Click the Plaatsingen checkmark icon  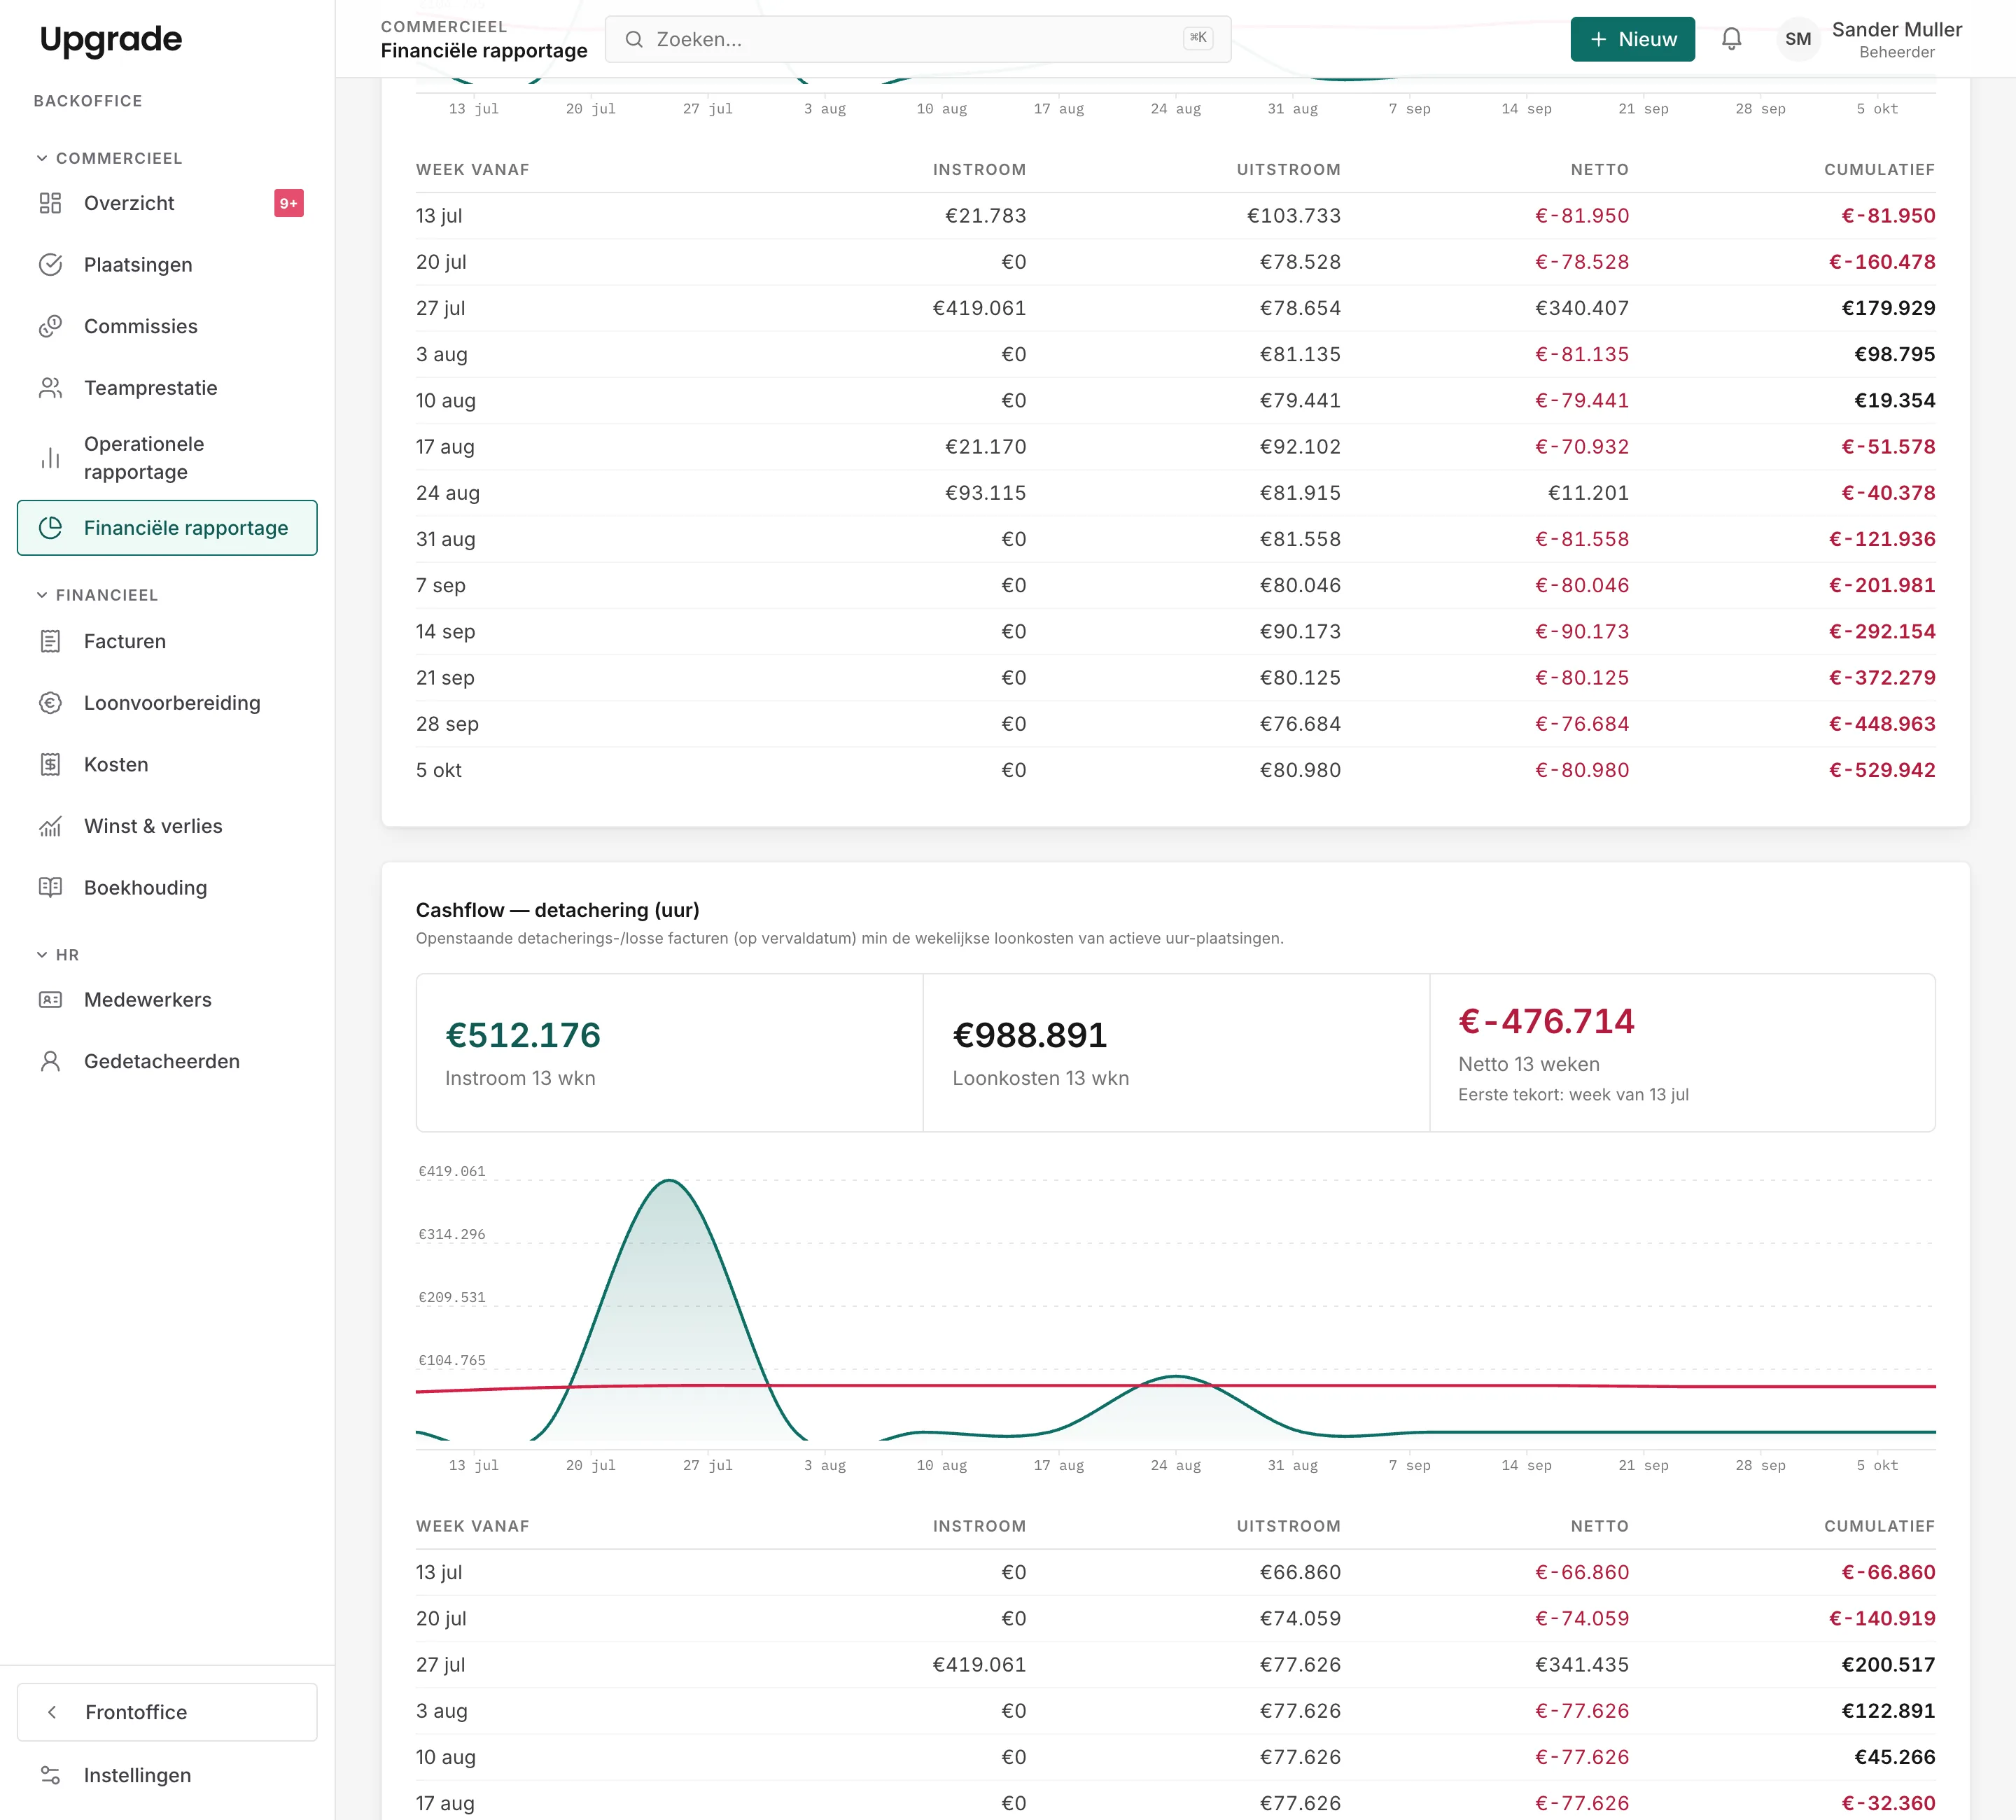click(x=50, y=265)
